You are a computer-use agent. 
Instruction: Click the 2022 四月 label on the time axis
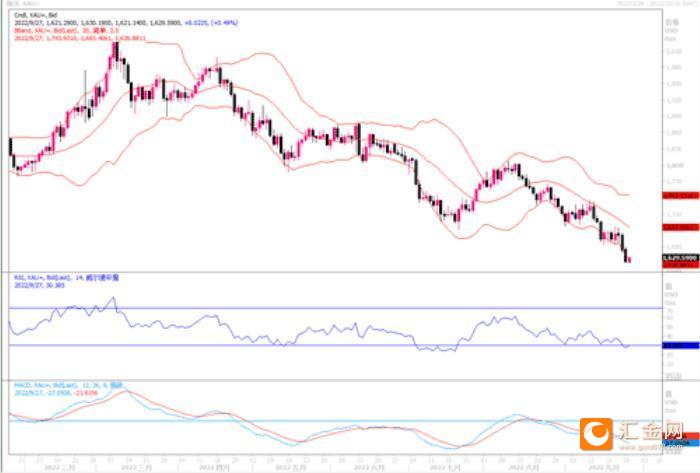coord(214,468)
